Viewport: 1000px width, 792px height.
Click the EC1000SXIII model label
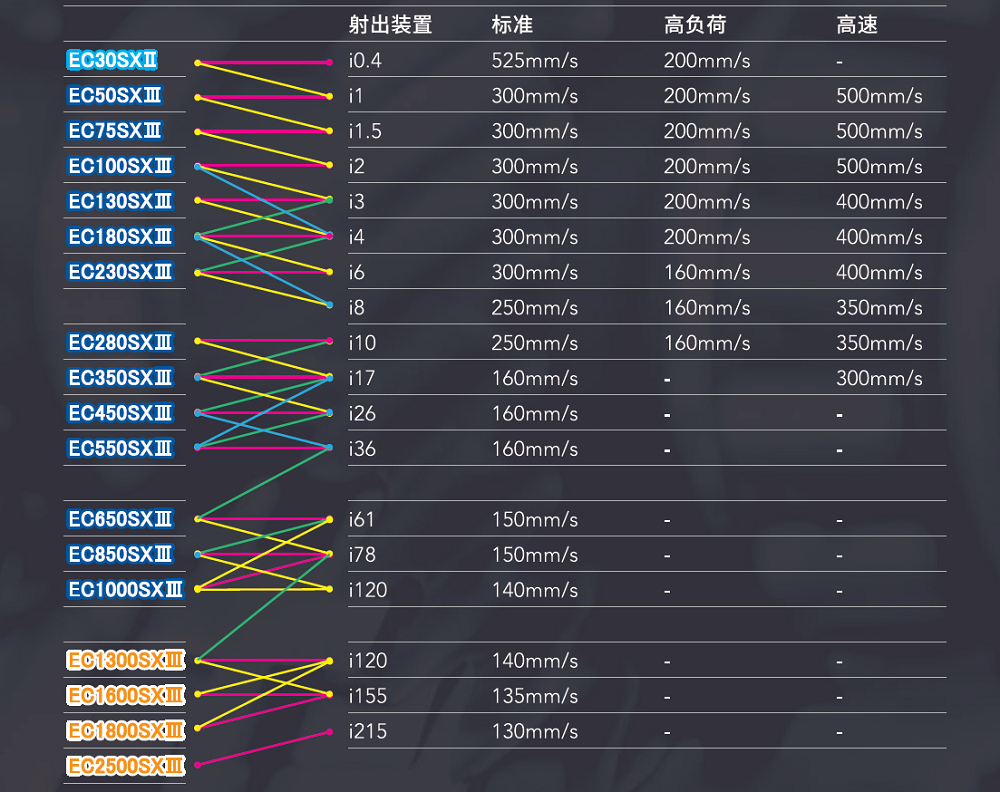pos(126,589)
